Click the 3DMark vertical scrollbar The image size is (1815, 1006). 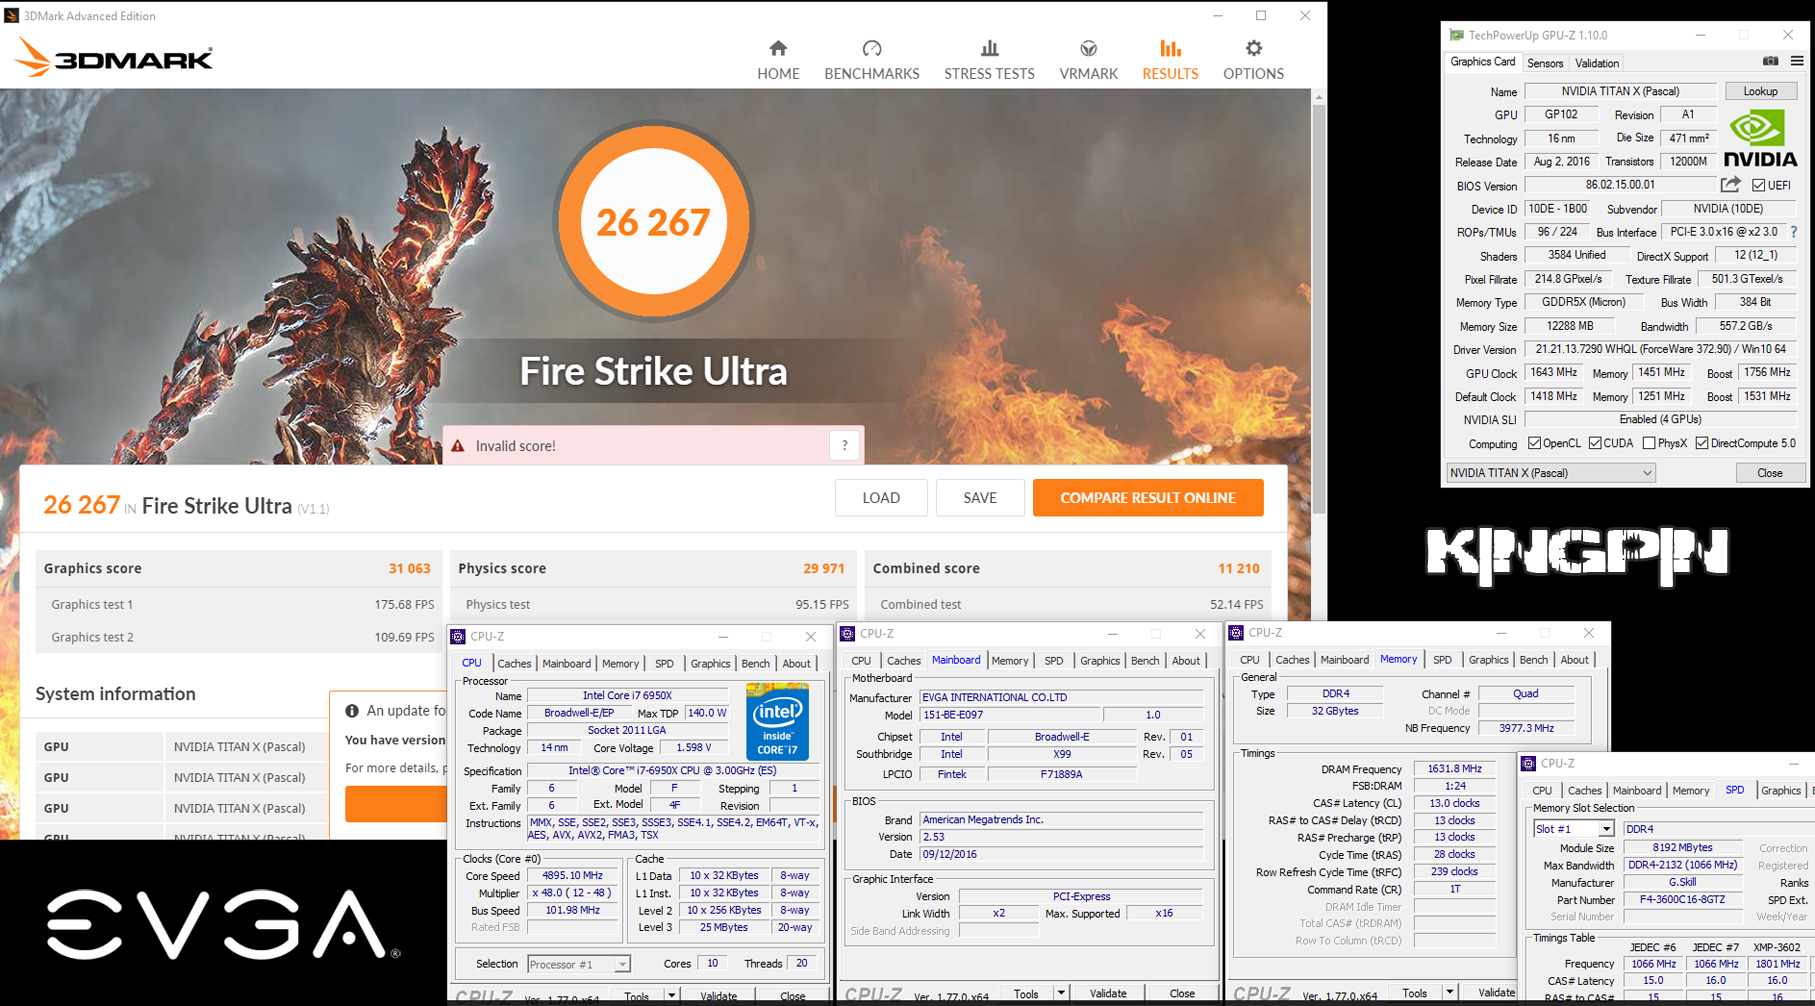pos(1319,310)
